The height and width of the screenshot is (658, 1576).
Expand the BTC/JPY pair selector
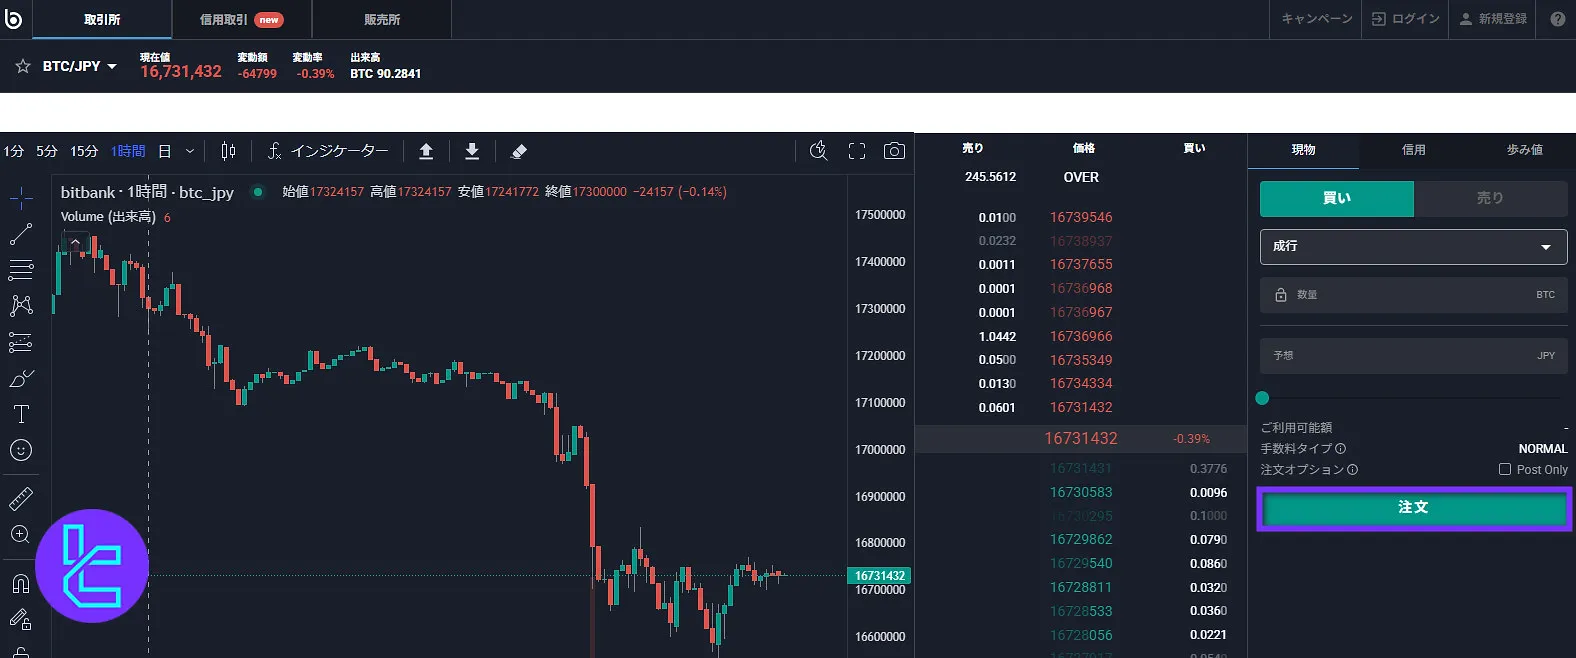point(80,66)
